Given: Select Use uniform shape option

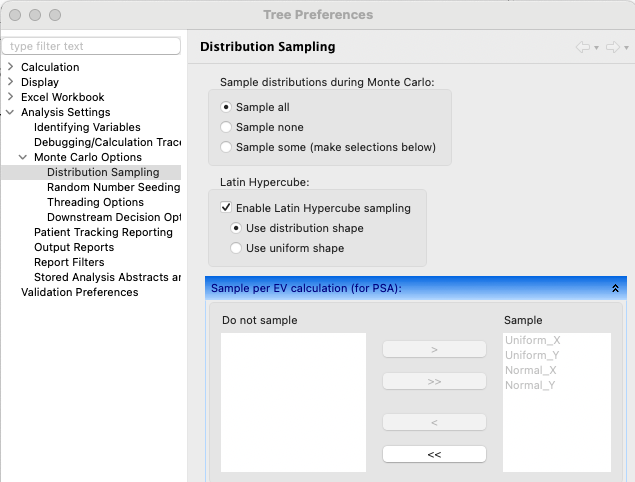Looking at the screenshot, I should 237,248.
